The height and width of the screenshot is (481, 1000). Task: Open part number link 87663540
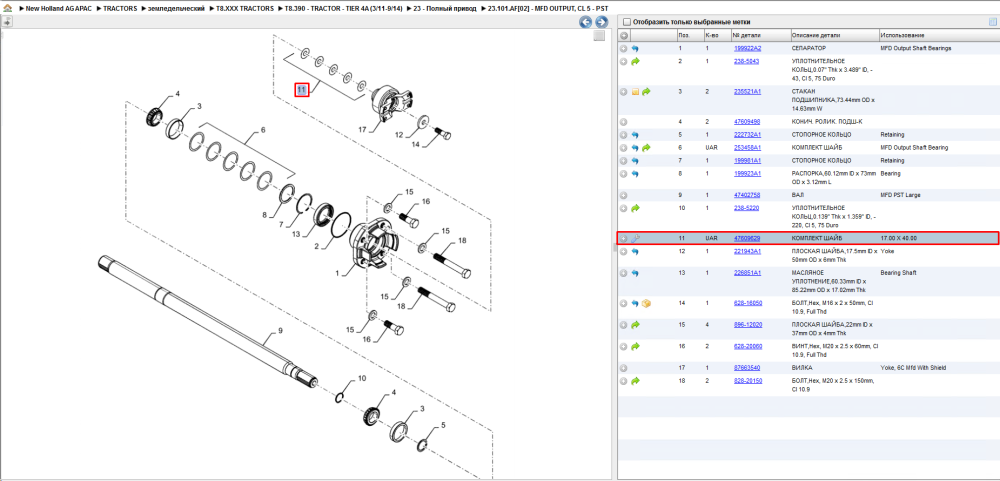[x=747, y=368]
